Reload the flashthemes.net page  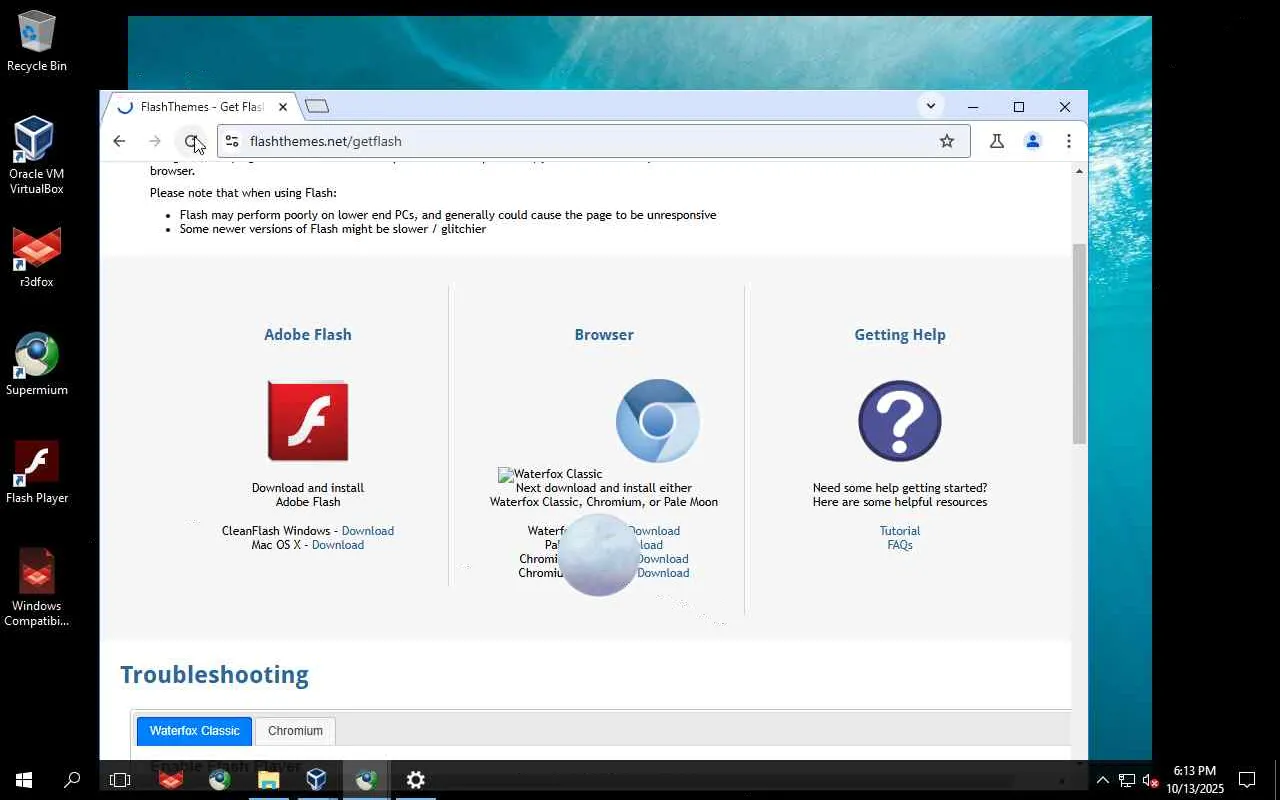191,141
